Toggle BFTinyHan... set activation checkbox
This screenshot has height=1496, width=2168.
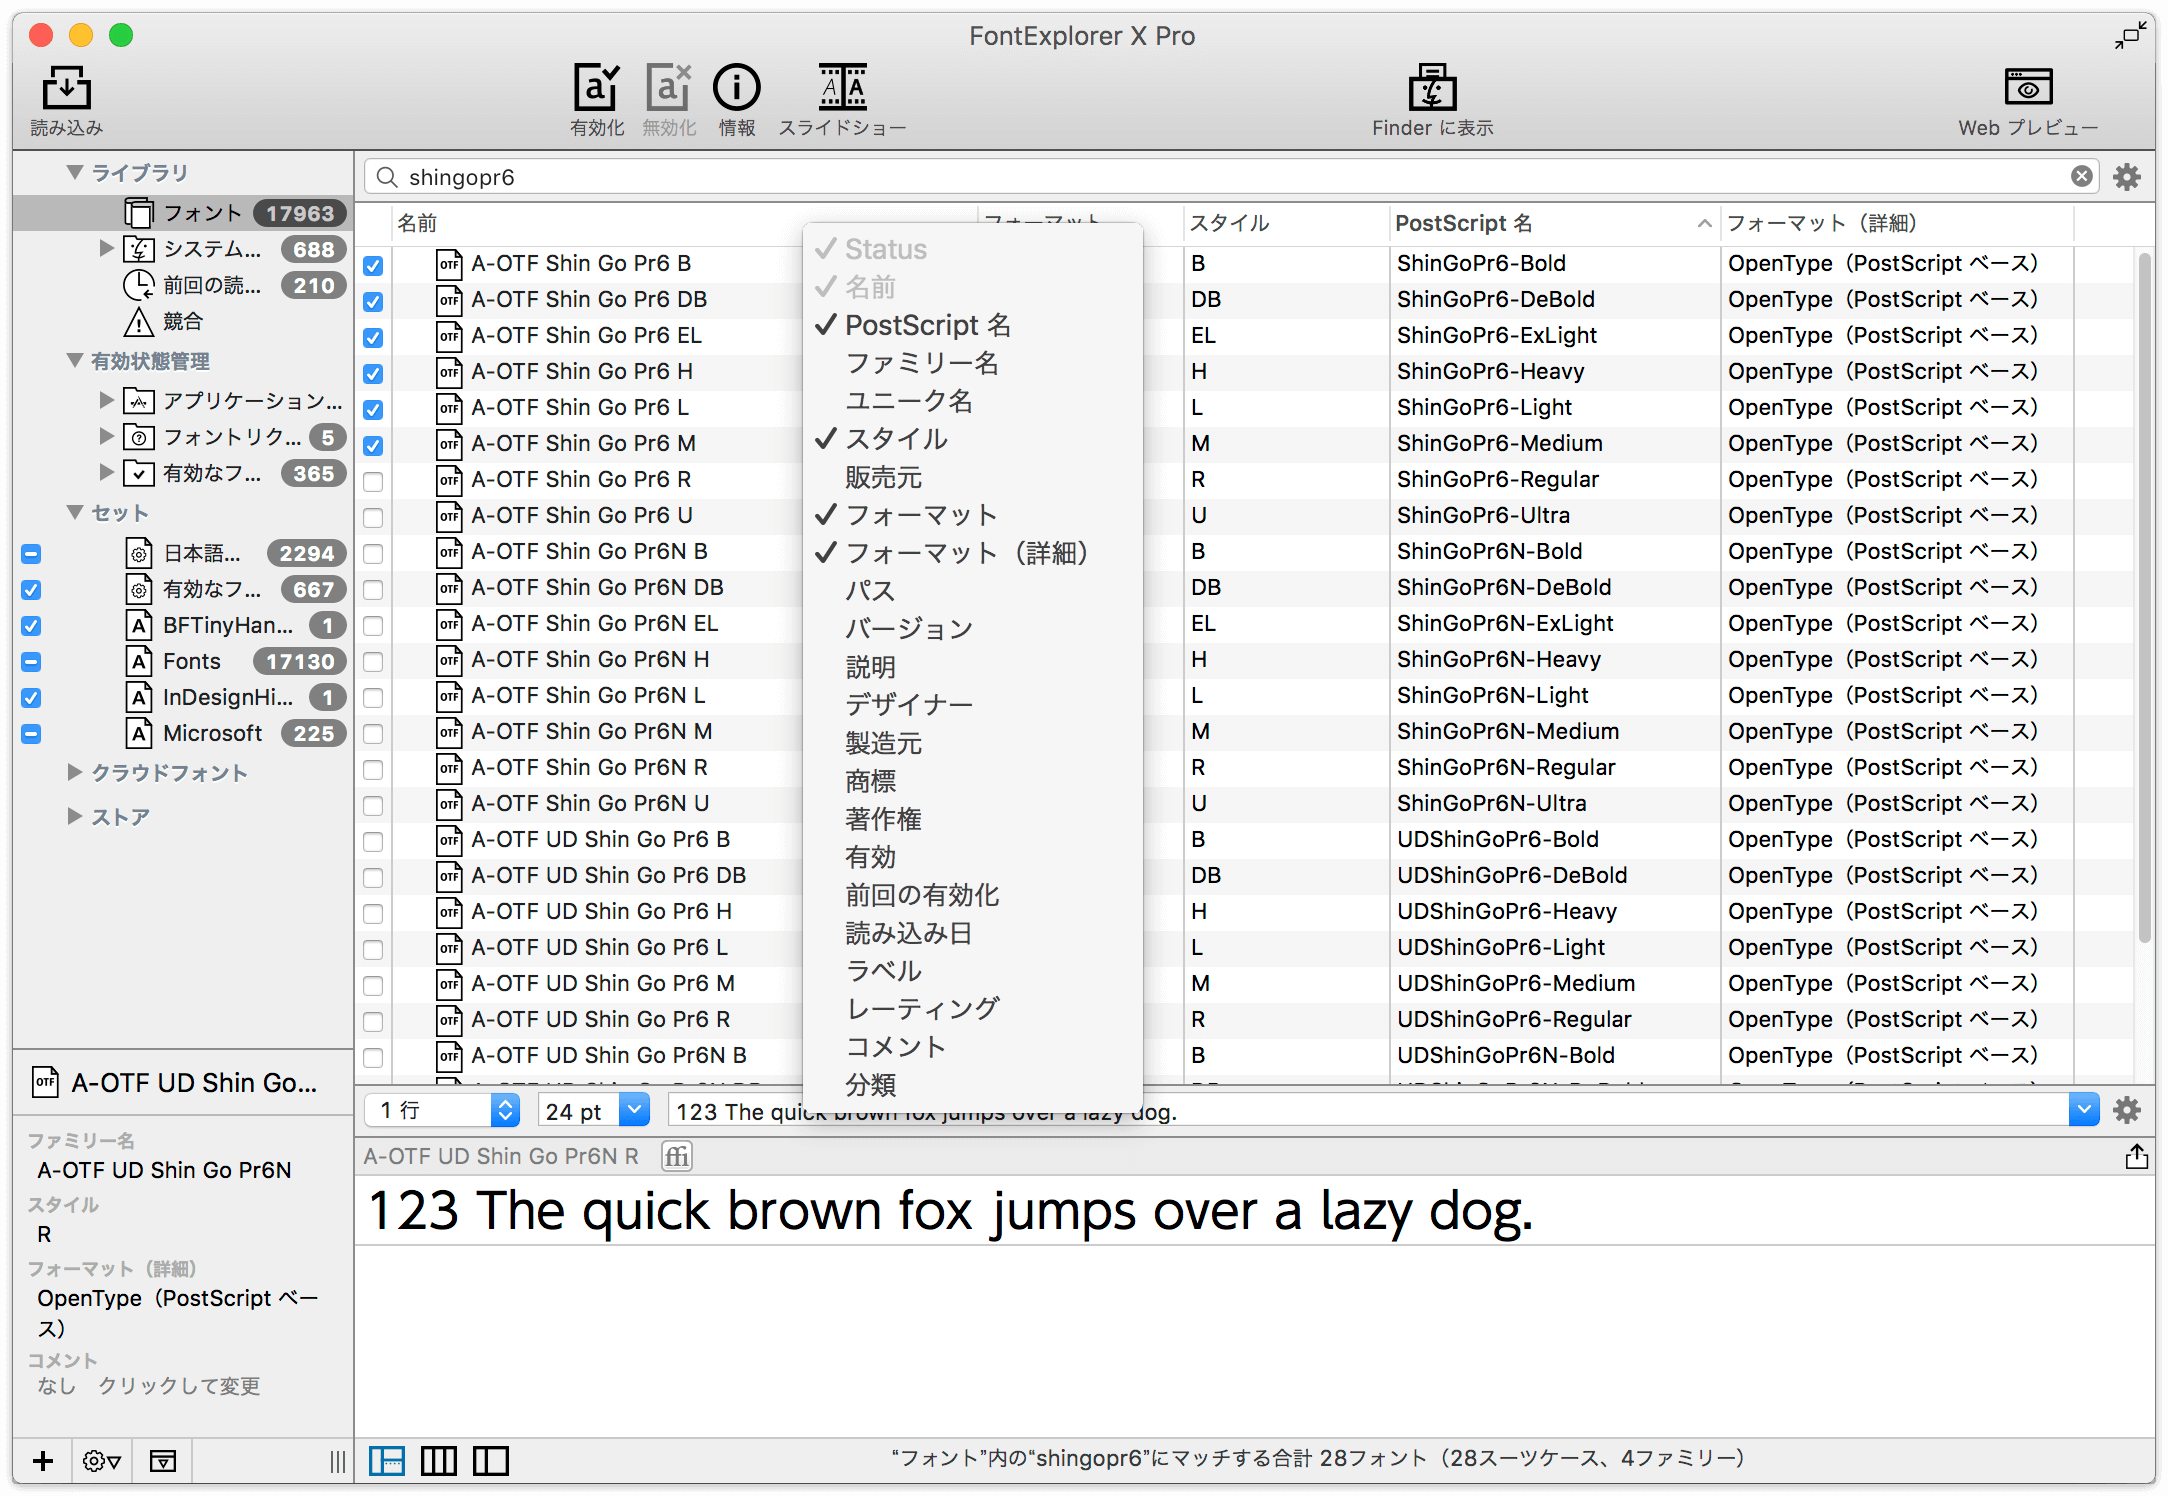31,625
